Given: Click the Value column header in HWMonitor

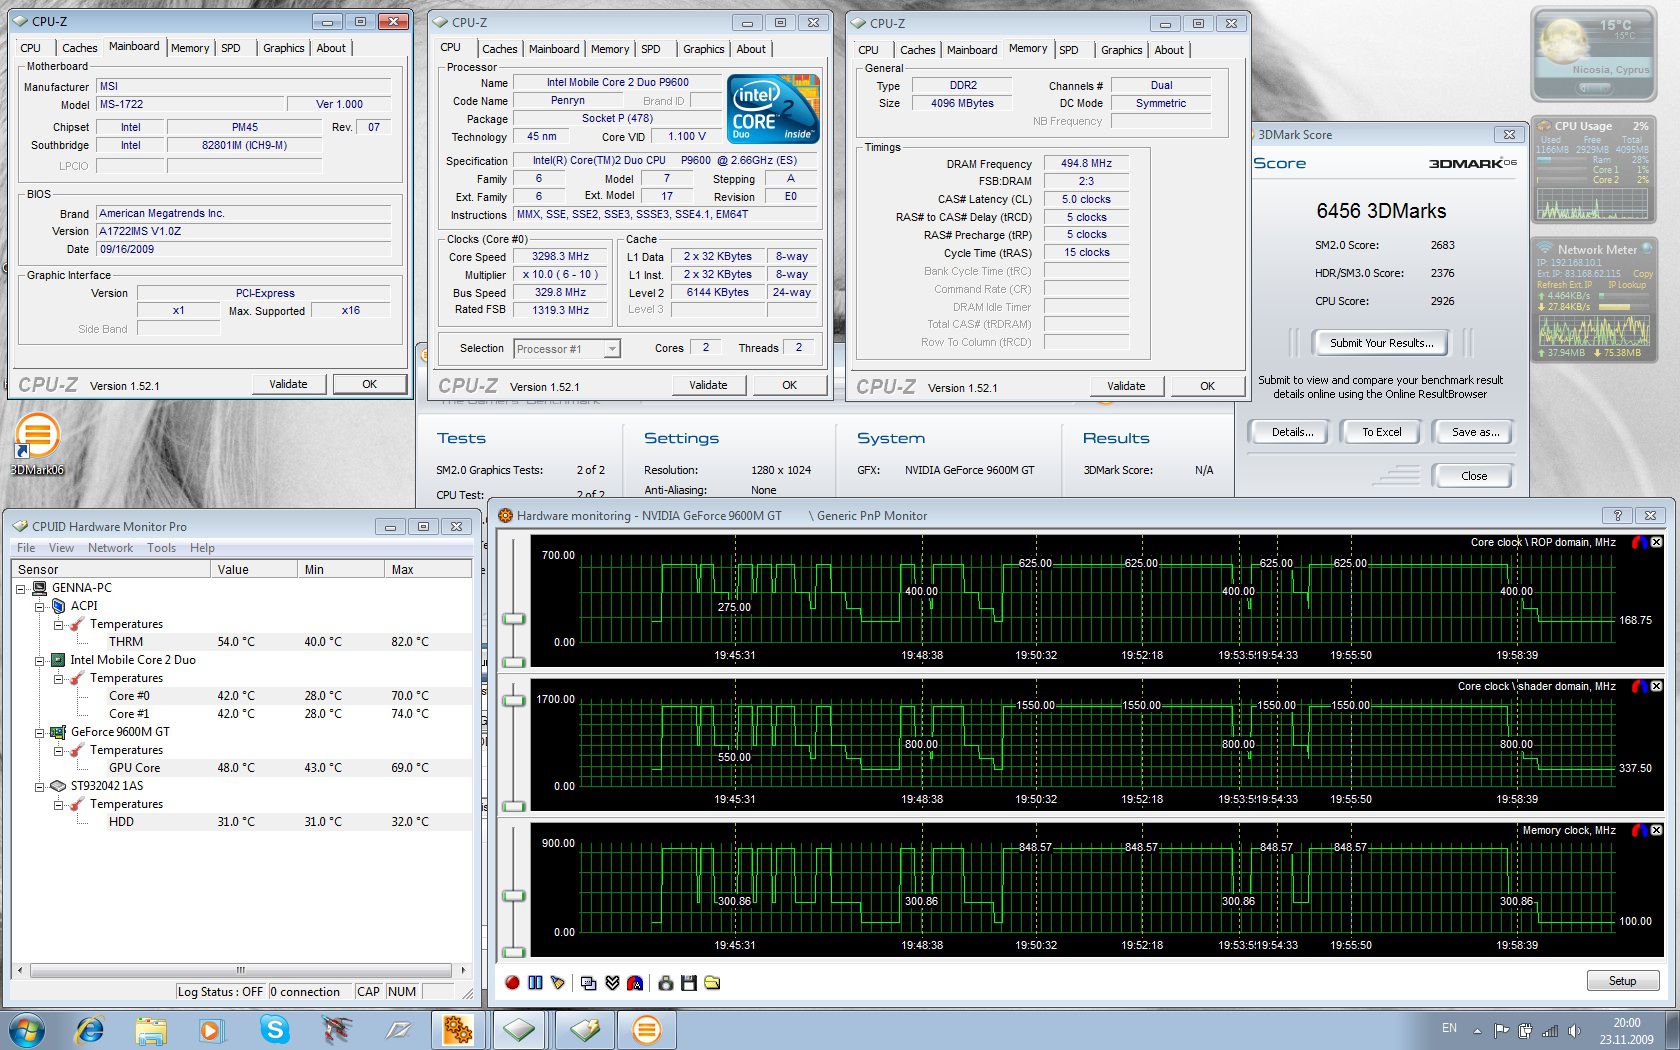Looking at the screenshot, I should [254, 569].
